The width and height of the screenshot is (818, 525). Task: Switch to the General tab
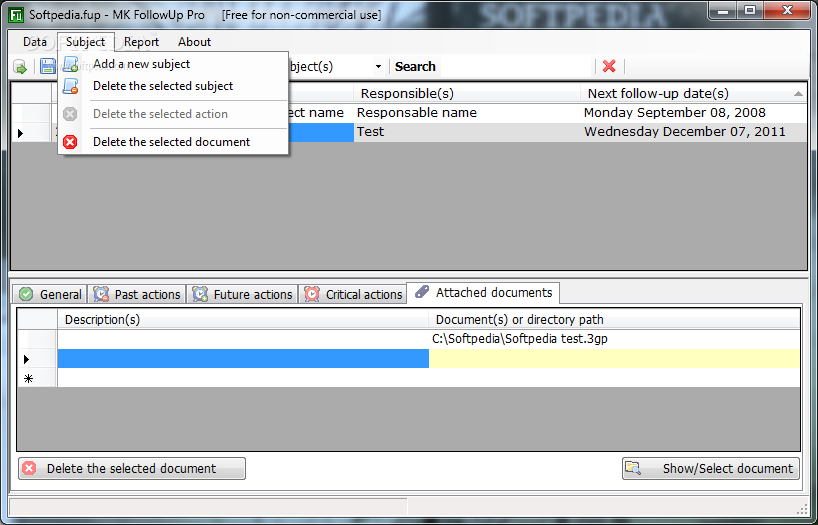(50, 294)
